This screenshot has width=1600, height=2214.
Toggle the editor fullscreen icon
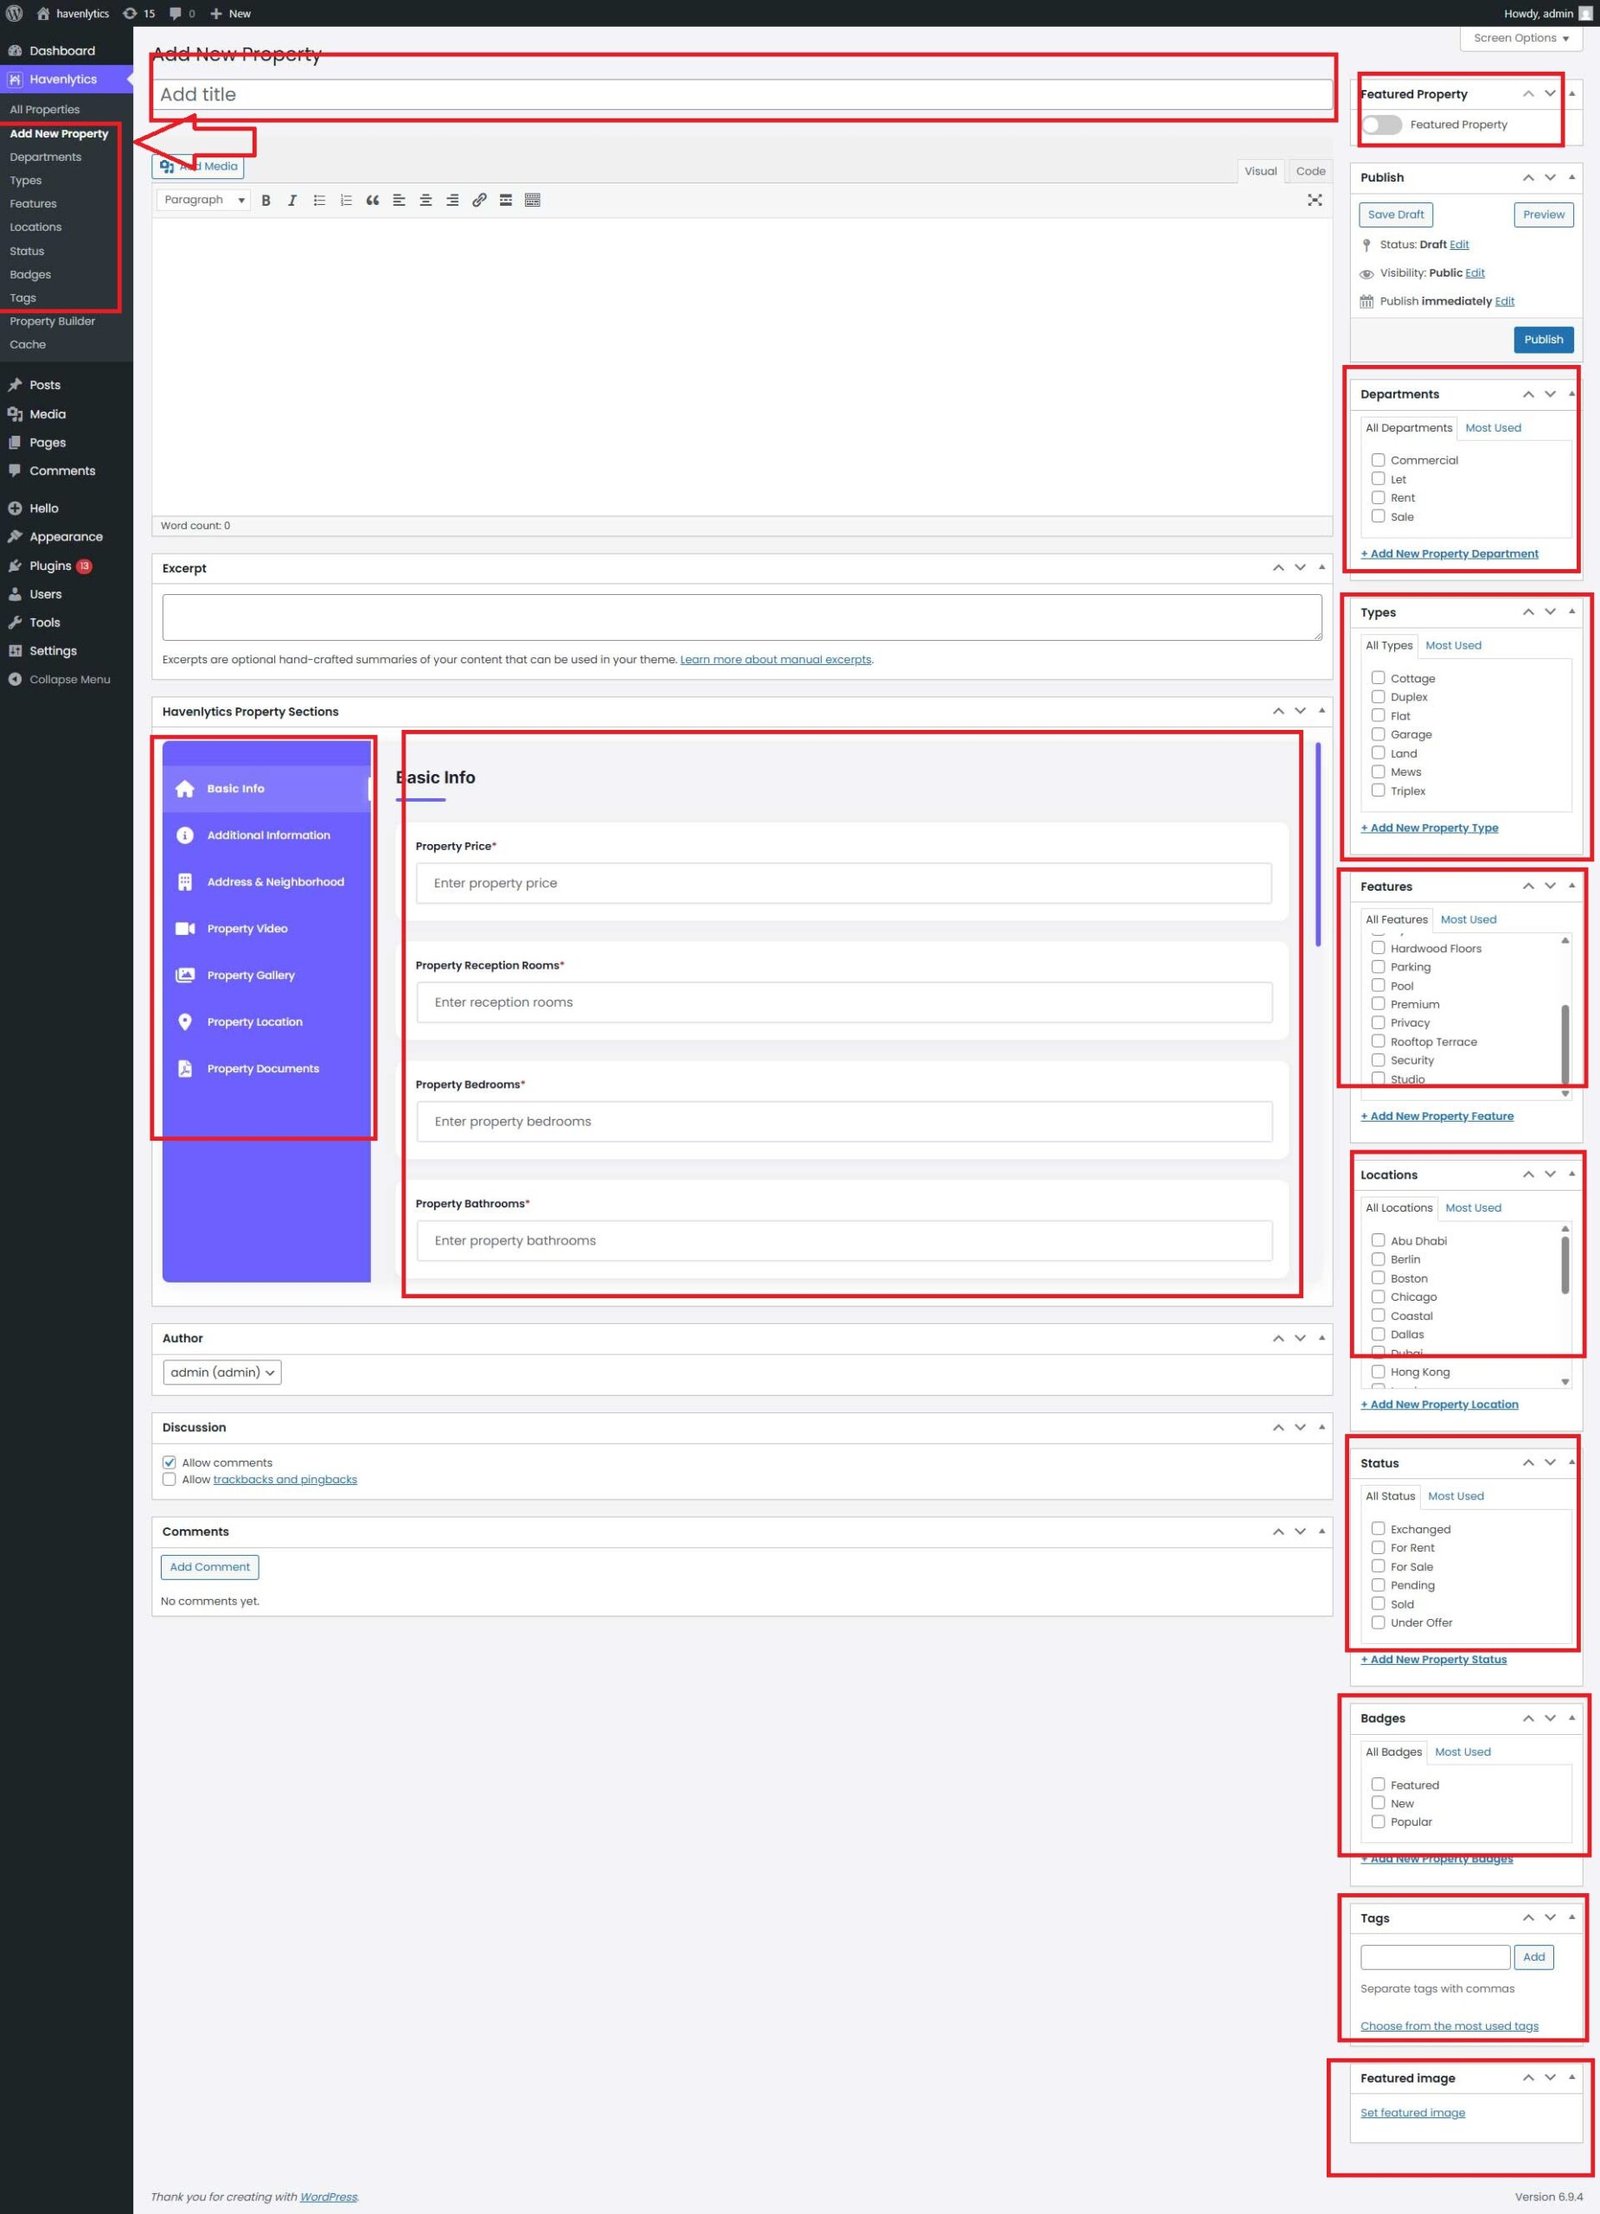pos(1314,200)
